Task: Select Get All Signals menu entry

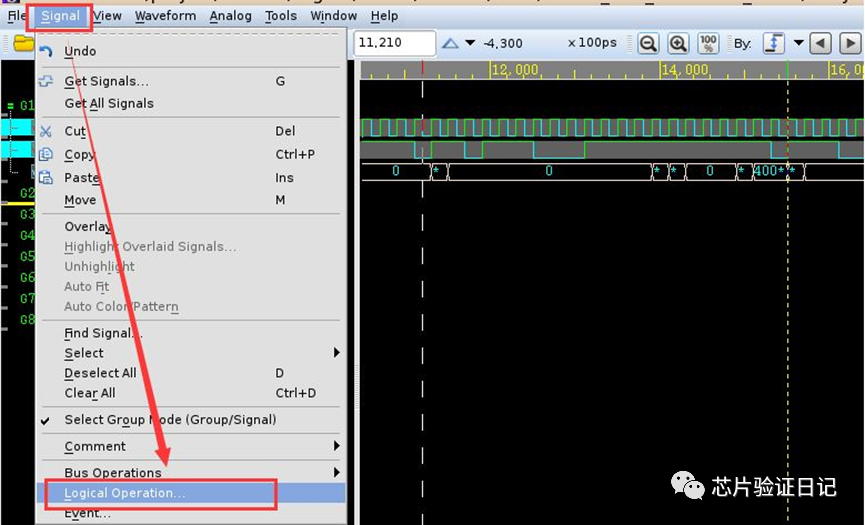Action: [x=191, y=103]
